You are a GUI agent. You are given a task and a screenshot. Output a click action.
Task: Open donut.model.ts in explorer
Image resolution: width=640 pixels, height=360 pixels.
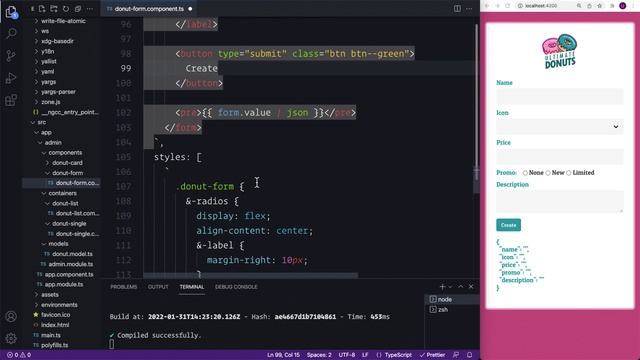tap(72, 254)
